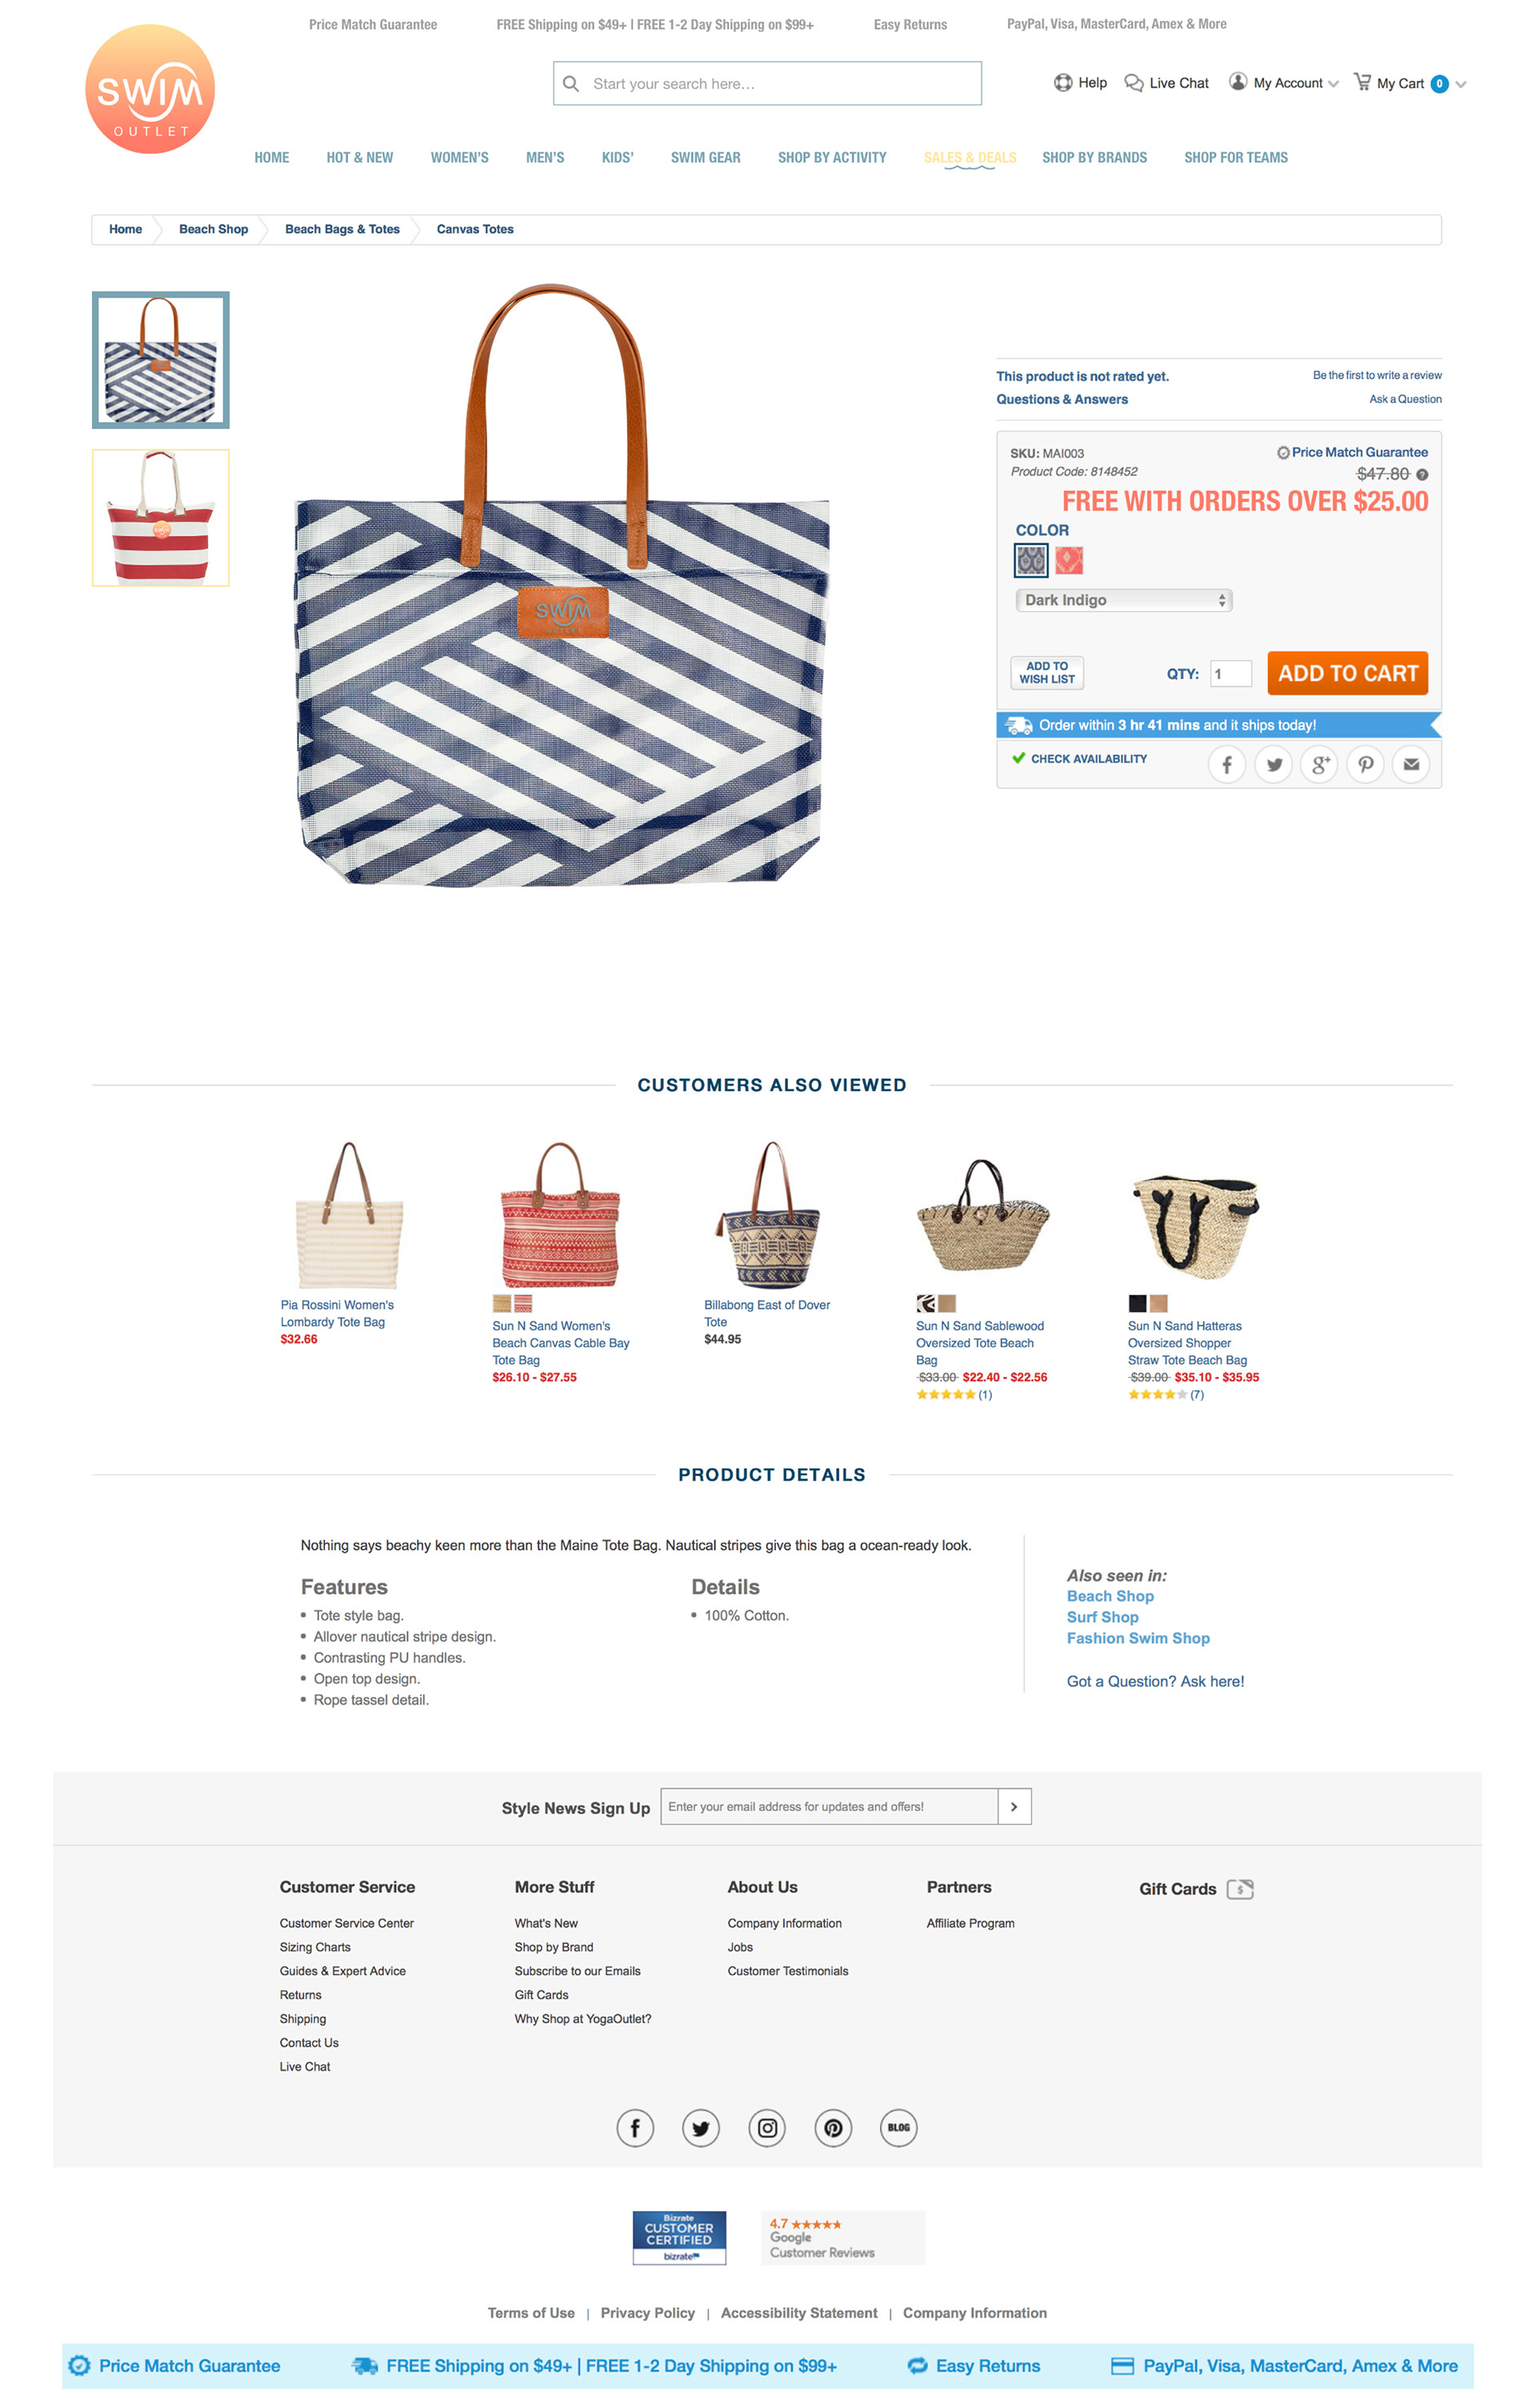Open the Dark Indigo color dropdown
Viewport: 1536px width, 2408px height.
1124,600
